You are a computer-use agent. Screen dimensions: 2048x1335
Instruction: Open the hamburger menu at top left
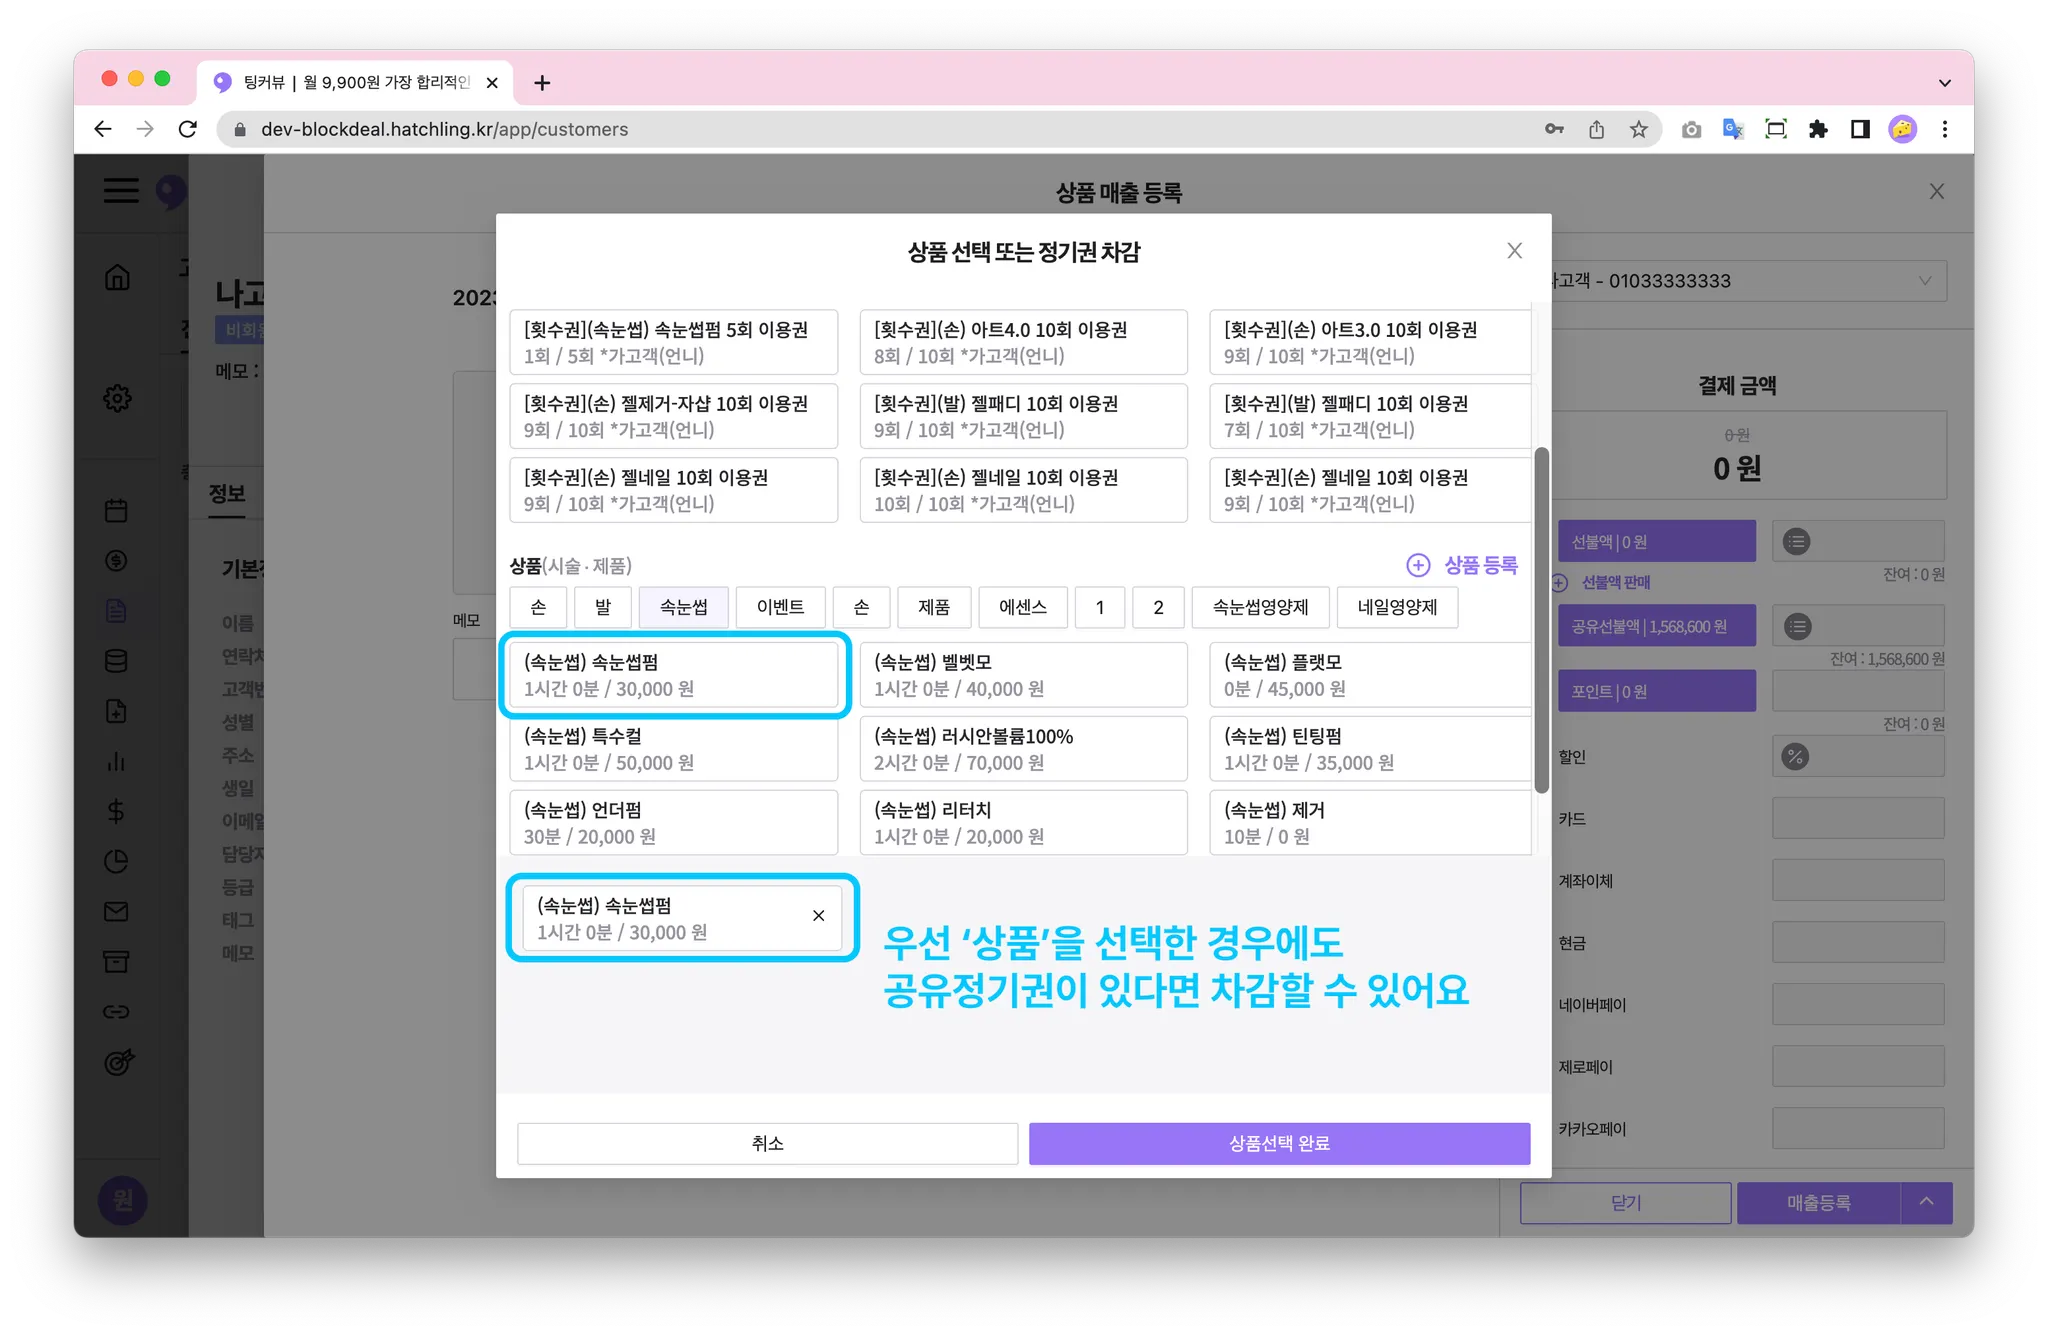(121, 190)
